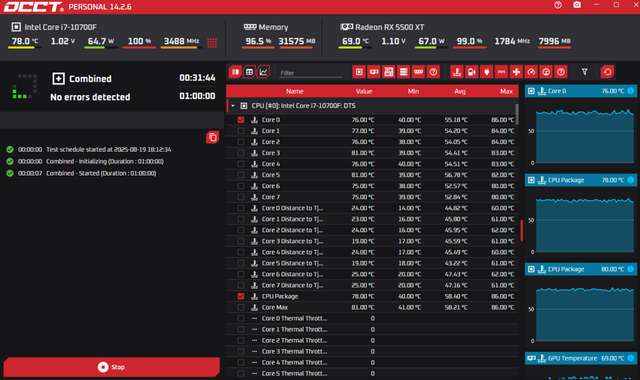
Task: Open the help question mark in title bar
Action: point(558,5)
